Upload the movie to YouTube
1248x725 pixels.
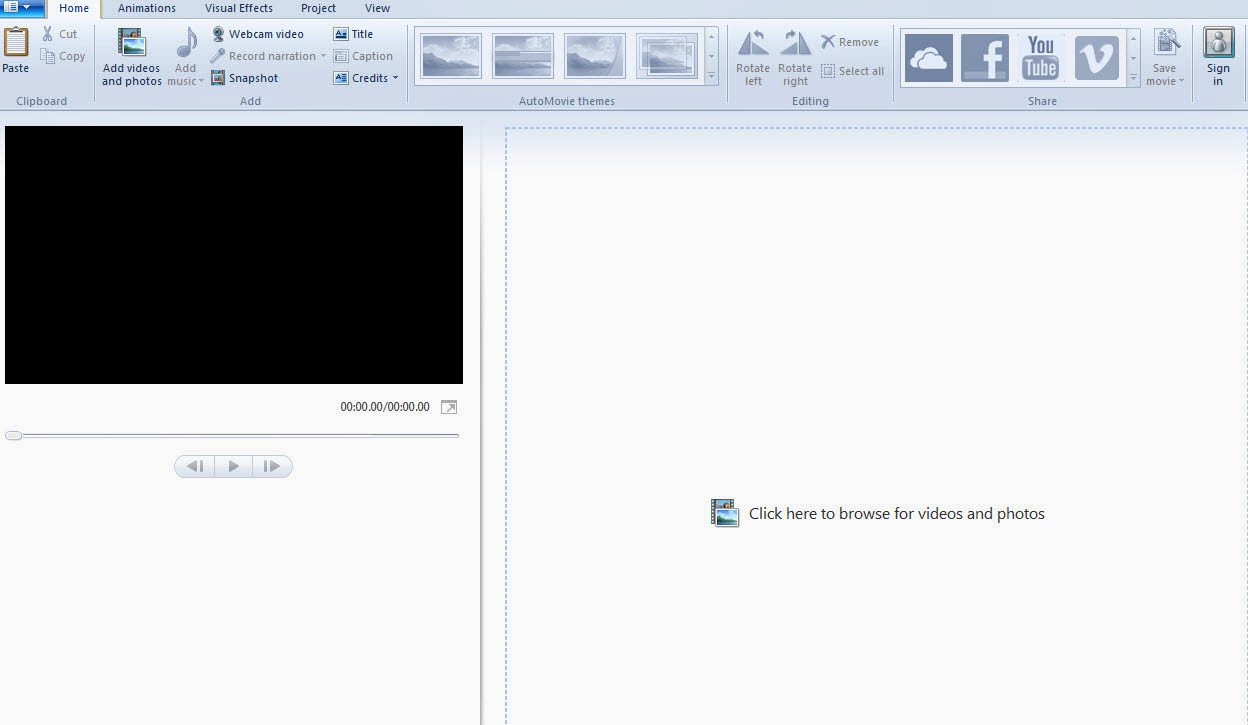(1040, 57)
